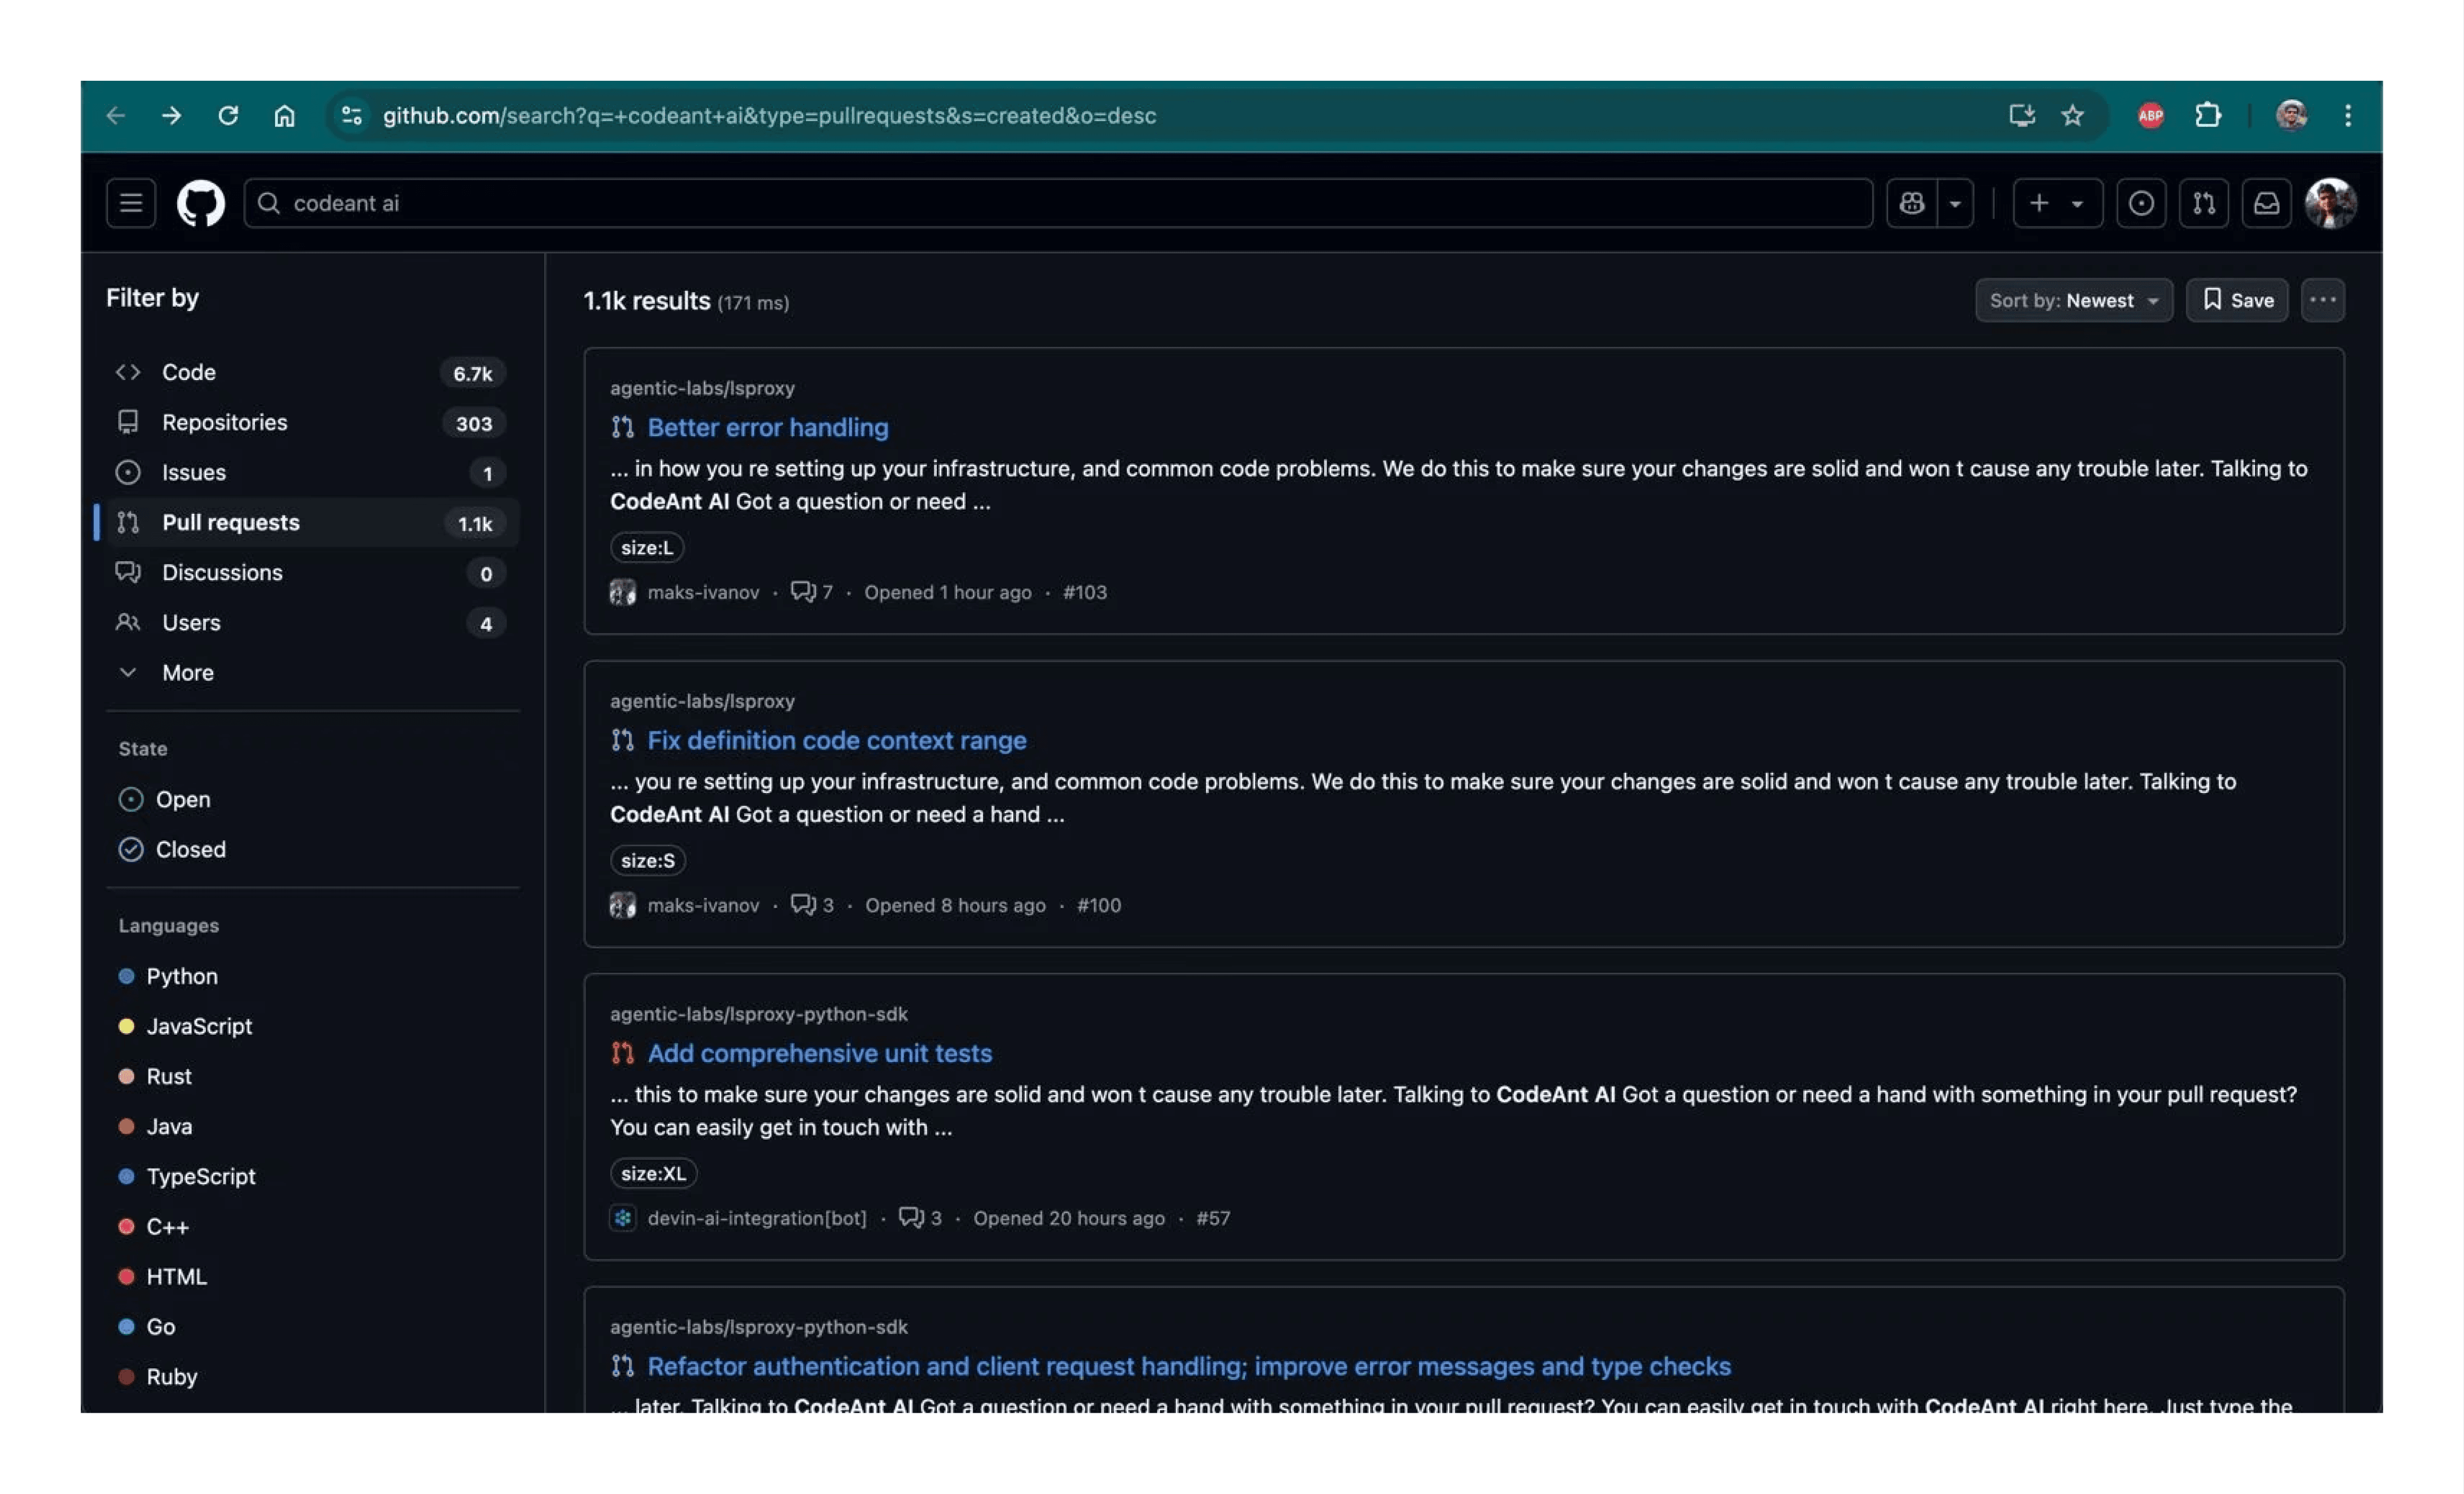
Task: Open the hamburger navigation menu
Action: (130, 203)
